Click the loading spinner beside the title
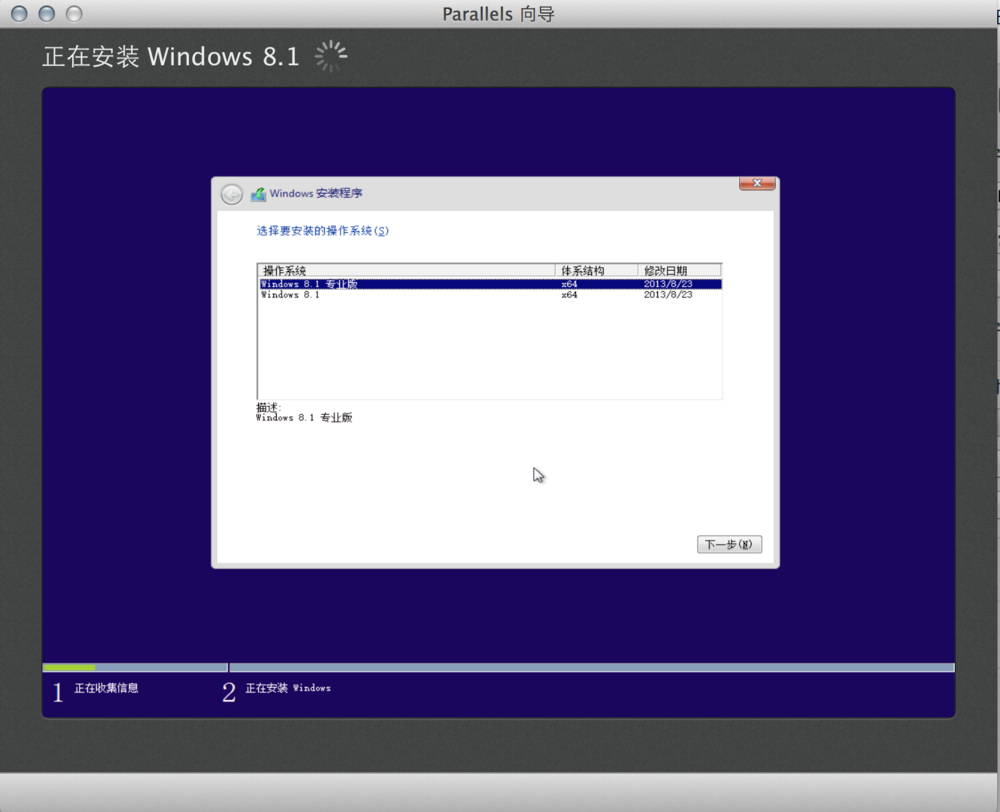 pyautogui.click(x=331, y=56)
